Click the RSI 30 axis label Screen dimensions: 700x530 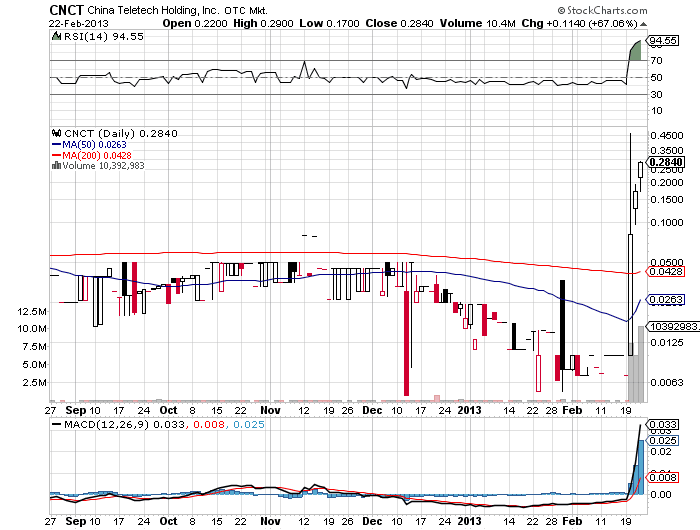click(x=656, y=94)
